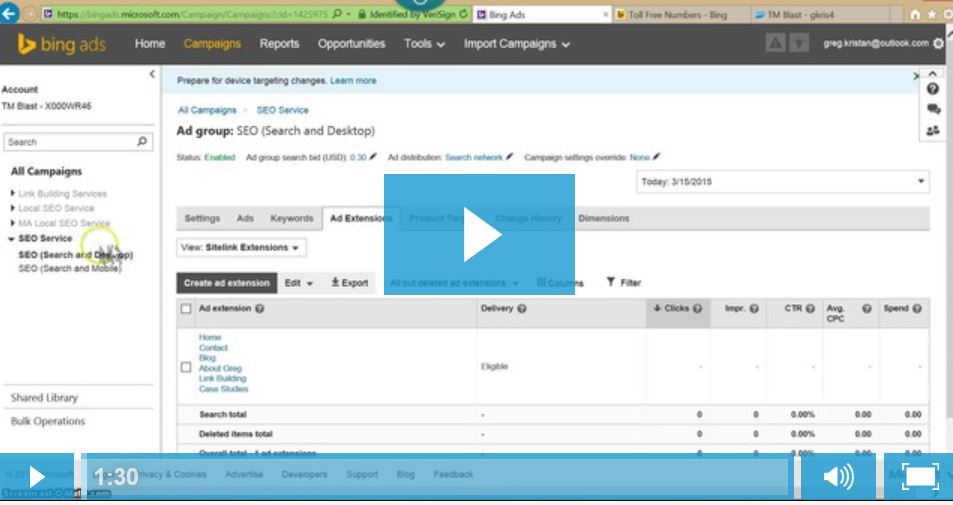Image resolution: width=953 pixels, height=505 pixels.
Task: Click the sidebar search magnifier icon
Action: 142,142
